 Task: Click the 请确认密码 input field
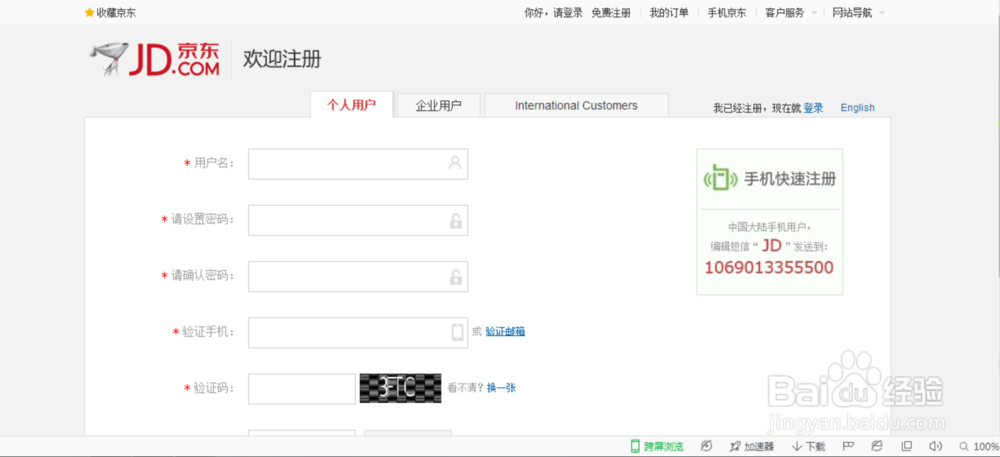(x=358, y=276)
